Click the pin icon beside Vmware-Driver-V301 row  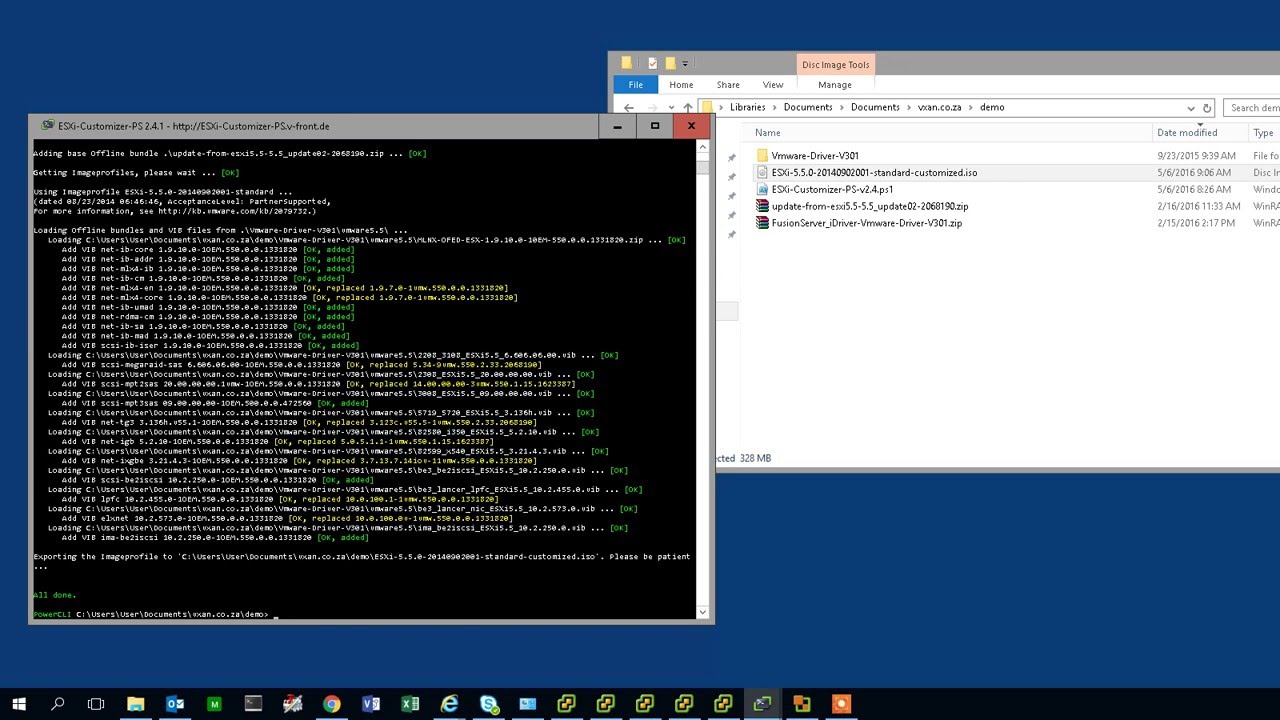coord(731,158)
